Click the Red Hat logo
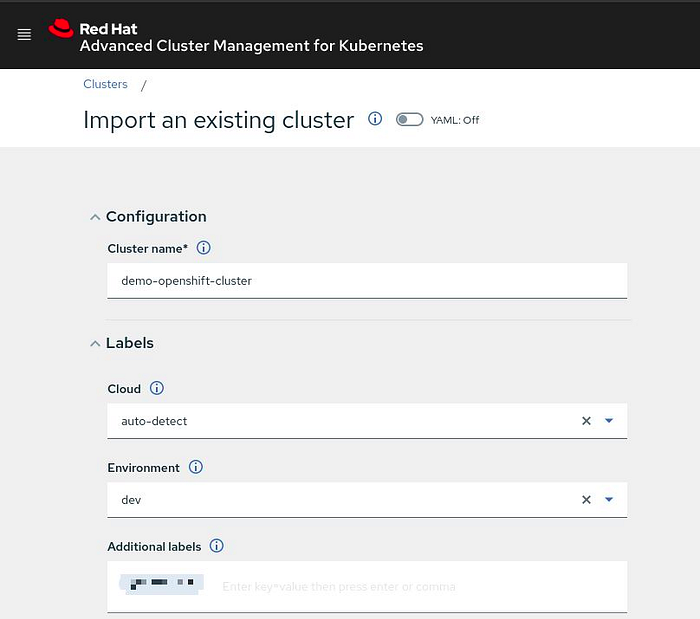 point(61,29)
